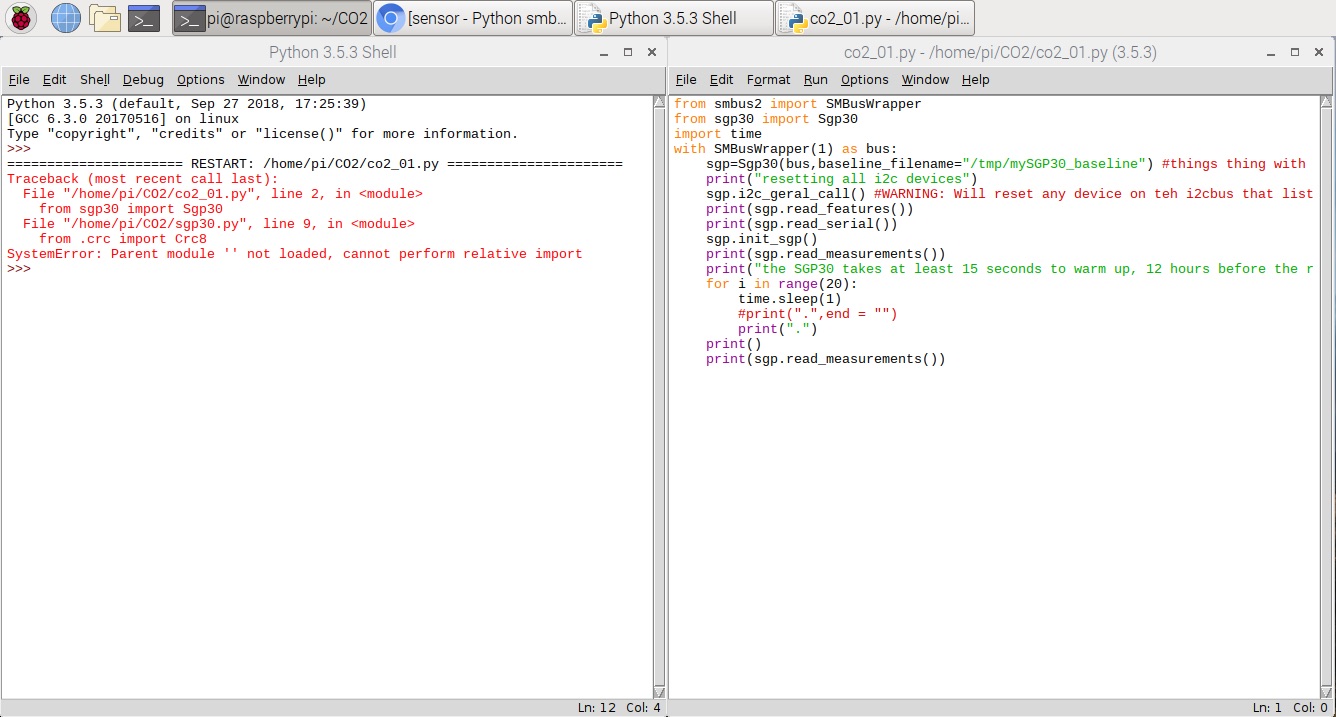This screenshot has width=1336, height=717.
Task: Click 'from smbus2 import SMBusWrapper' code line
Action: click(x=798, y=104)
